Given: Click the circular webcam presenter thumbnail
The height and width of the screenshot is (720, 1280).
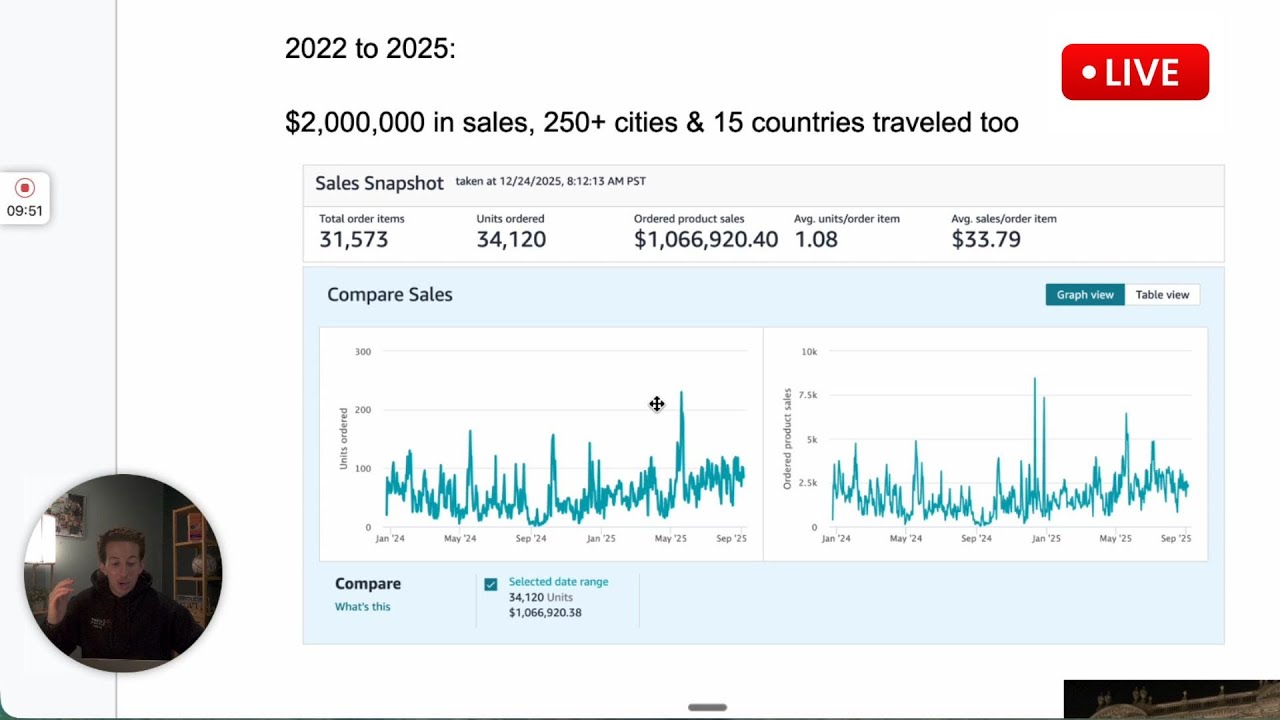Looking at the screenshot, I should point(122,573).
